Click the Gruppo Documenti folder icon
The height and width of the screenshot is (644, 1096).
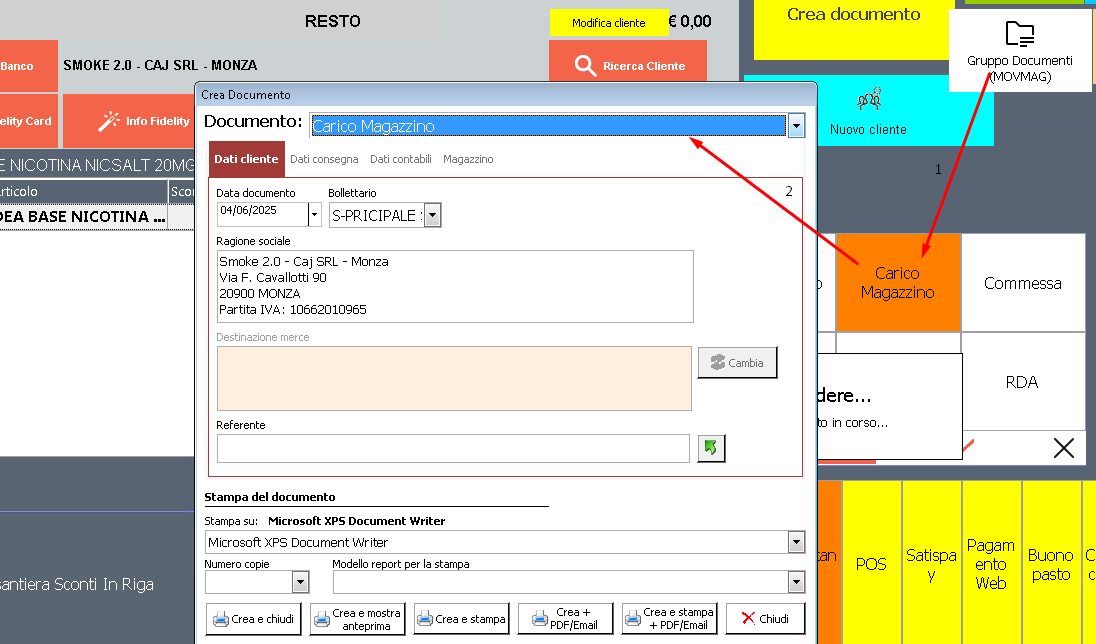[x=1019, y=34]
